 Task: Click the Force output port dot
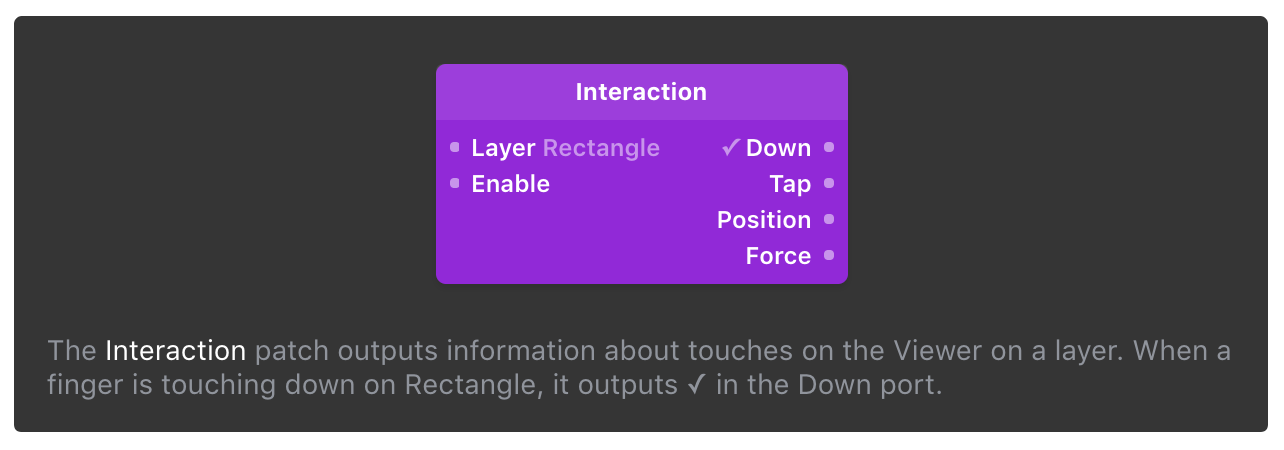tap(829, 255)
